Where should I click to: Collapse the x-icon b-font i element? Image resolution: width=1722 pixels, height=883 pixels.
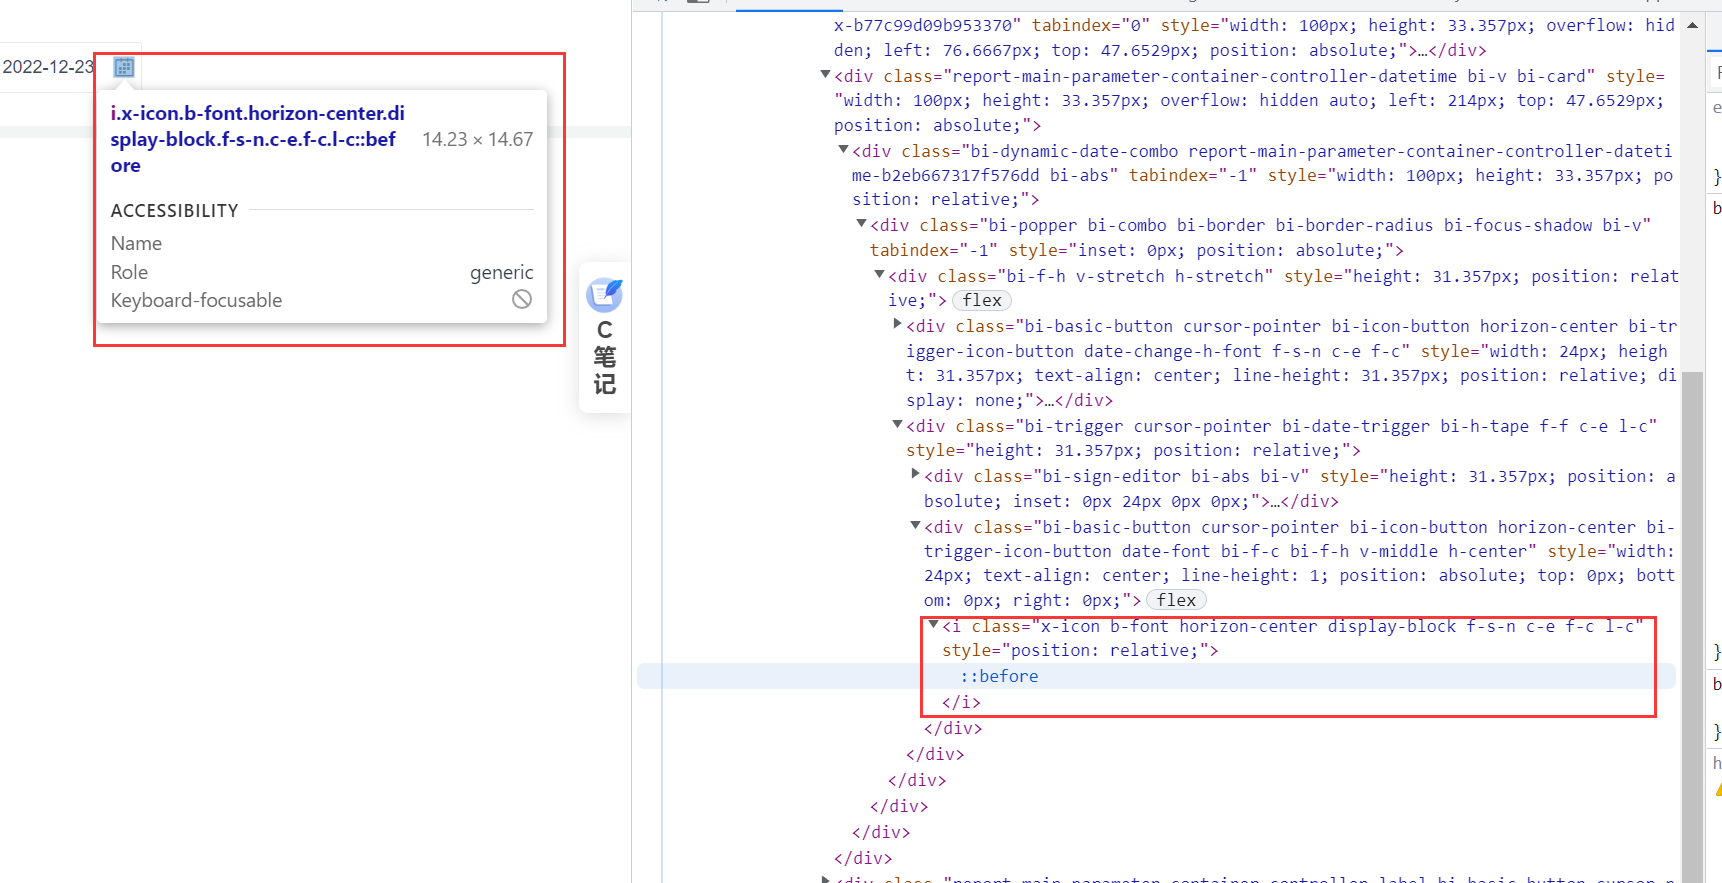point(933,625)
